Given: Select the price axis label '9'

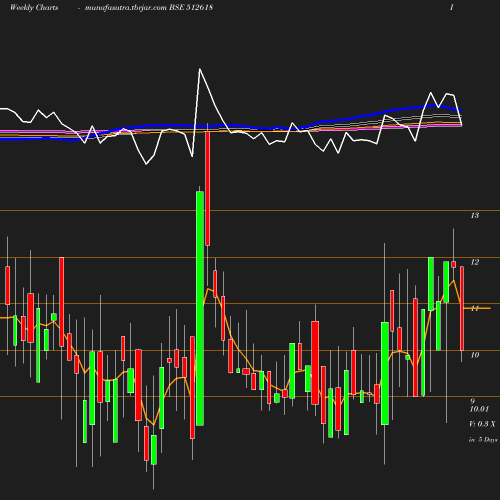Looking at the screenshot, I should click(472, 401).
